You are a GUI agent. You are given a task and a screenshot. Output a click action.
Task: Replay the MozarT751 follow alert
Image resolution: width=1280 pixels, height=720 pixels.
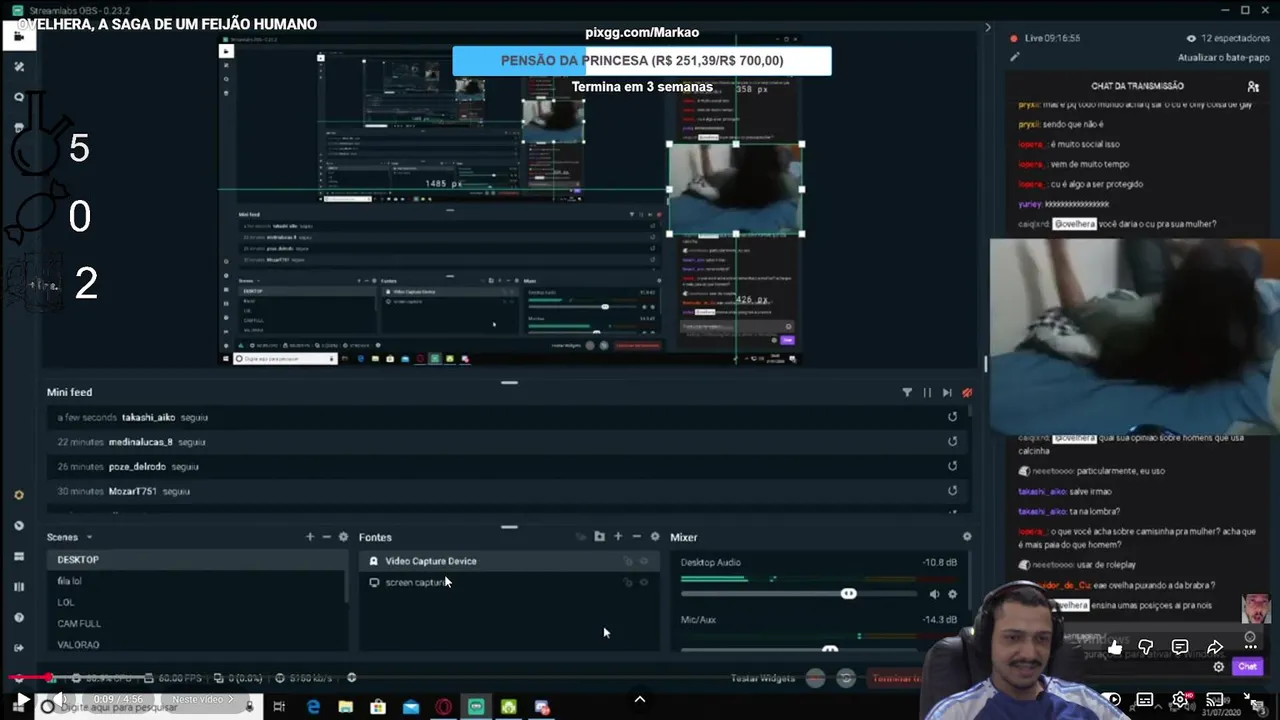[952, 491]
